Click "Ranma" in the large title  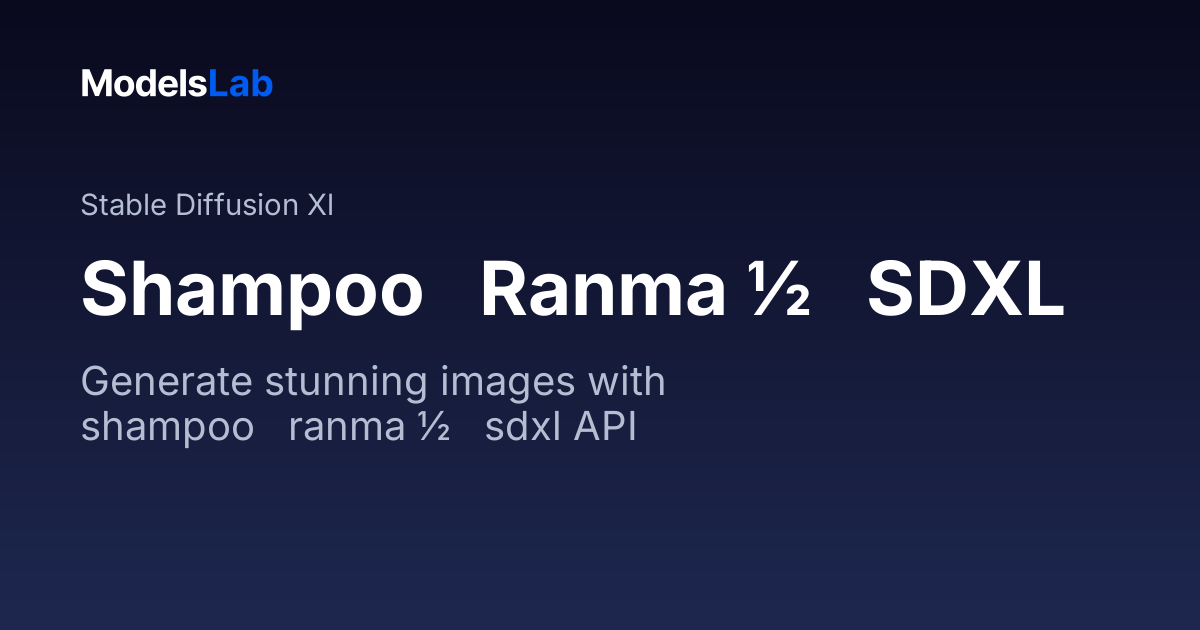point(603,291)
